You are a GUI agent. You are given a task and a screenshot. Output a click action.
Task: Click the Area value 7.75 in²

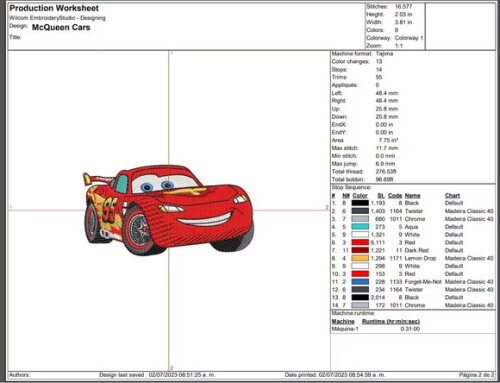click(388, 140)
